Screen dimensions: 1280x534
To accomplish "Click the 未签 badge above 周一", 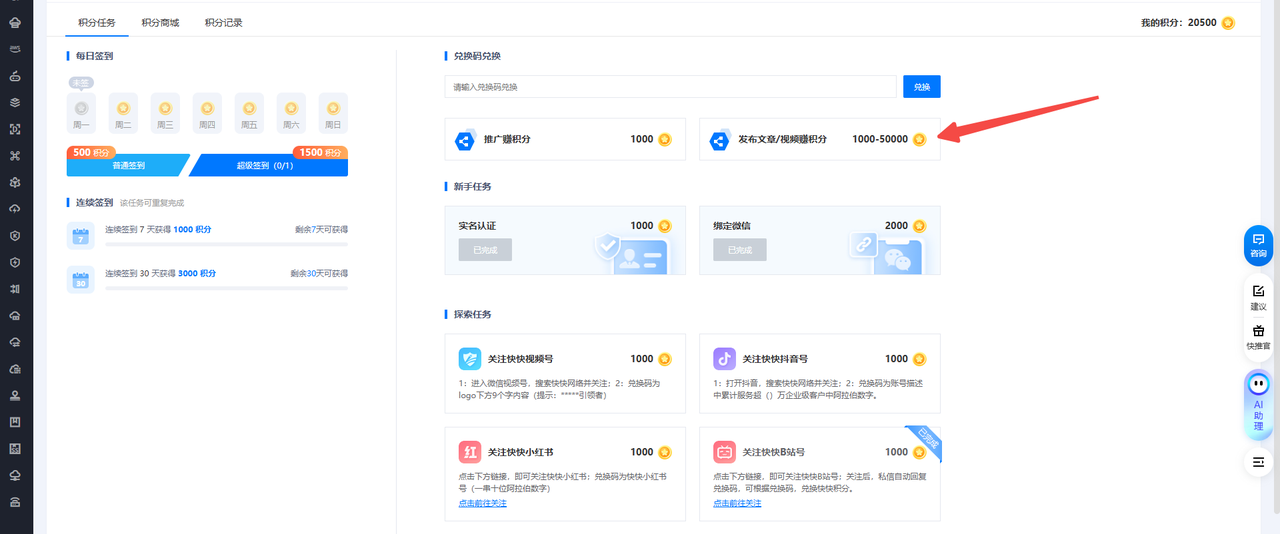I will [x=81, y=83].
